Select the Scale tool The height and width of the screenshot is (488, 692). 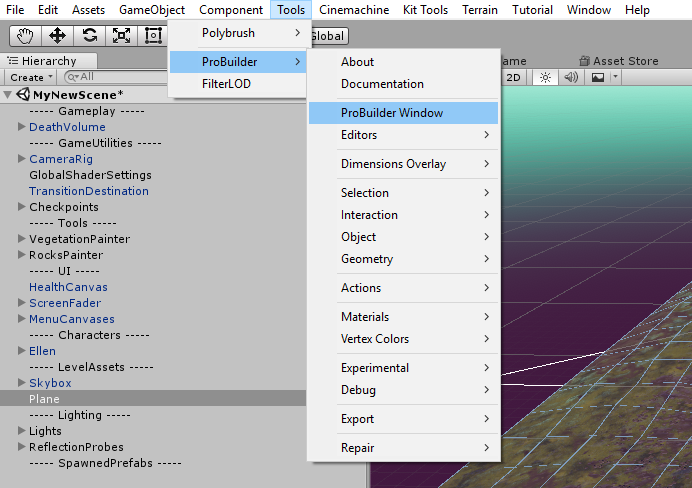(x=121, y=36)
